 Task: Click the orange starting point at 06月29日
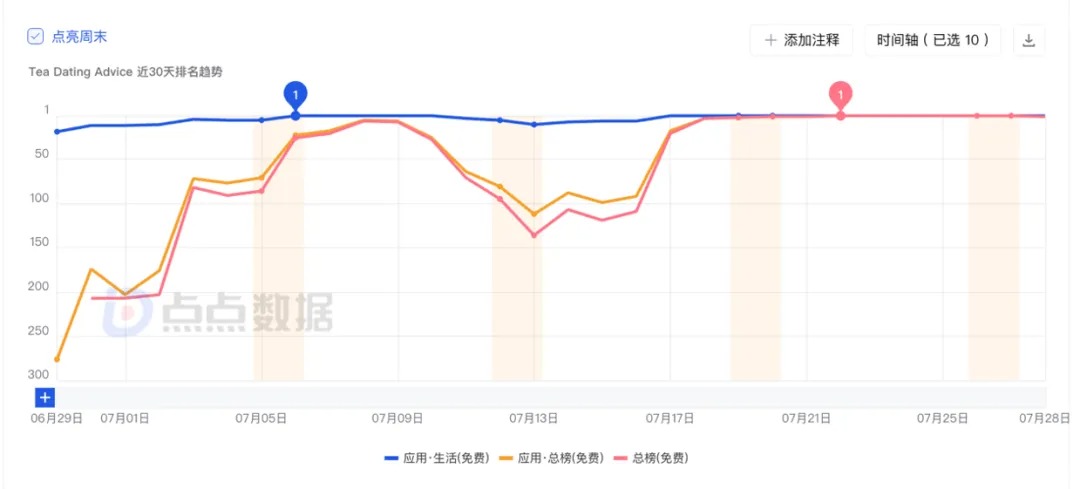[x=57, y=359]
